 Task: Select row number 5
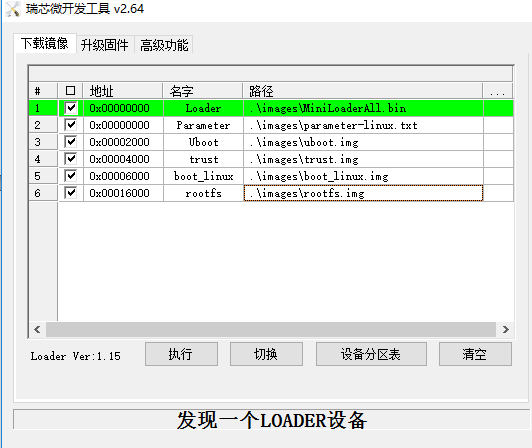(x=43, y=176)
